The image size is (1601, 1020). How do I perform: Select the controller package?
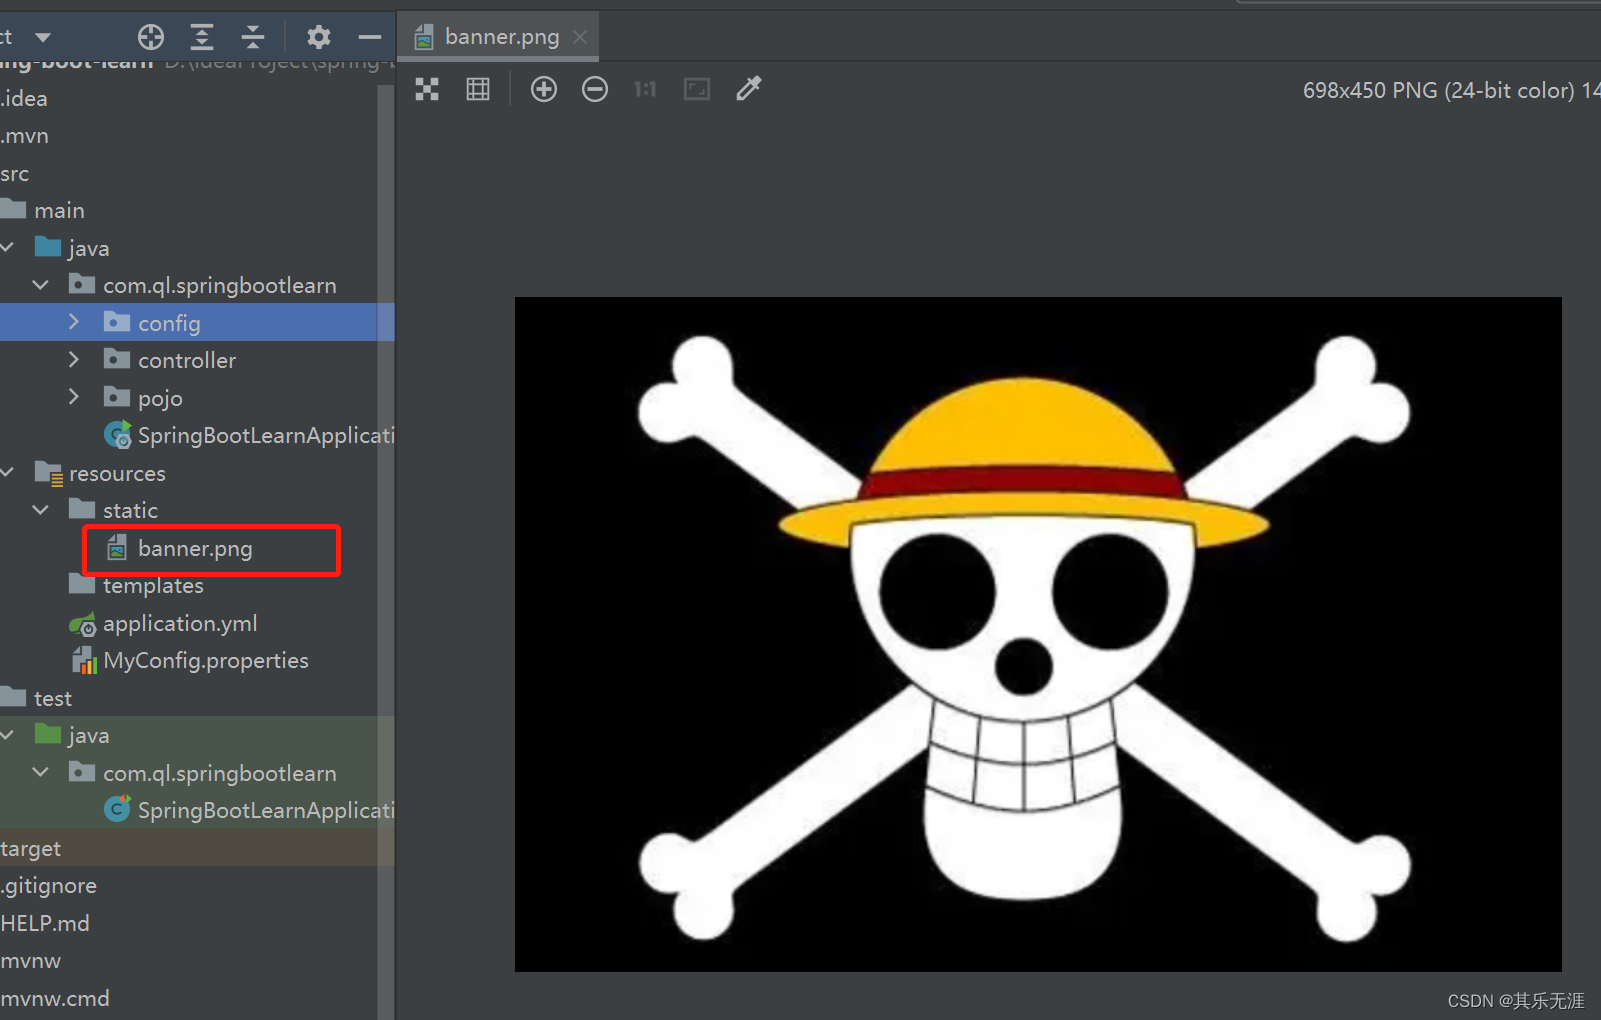(187, 360)
